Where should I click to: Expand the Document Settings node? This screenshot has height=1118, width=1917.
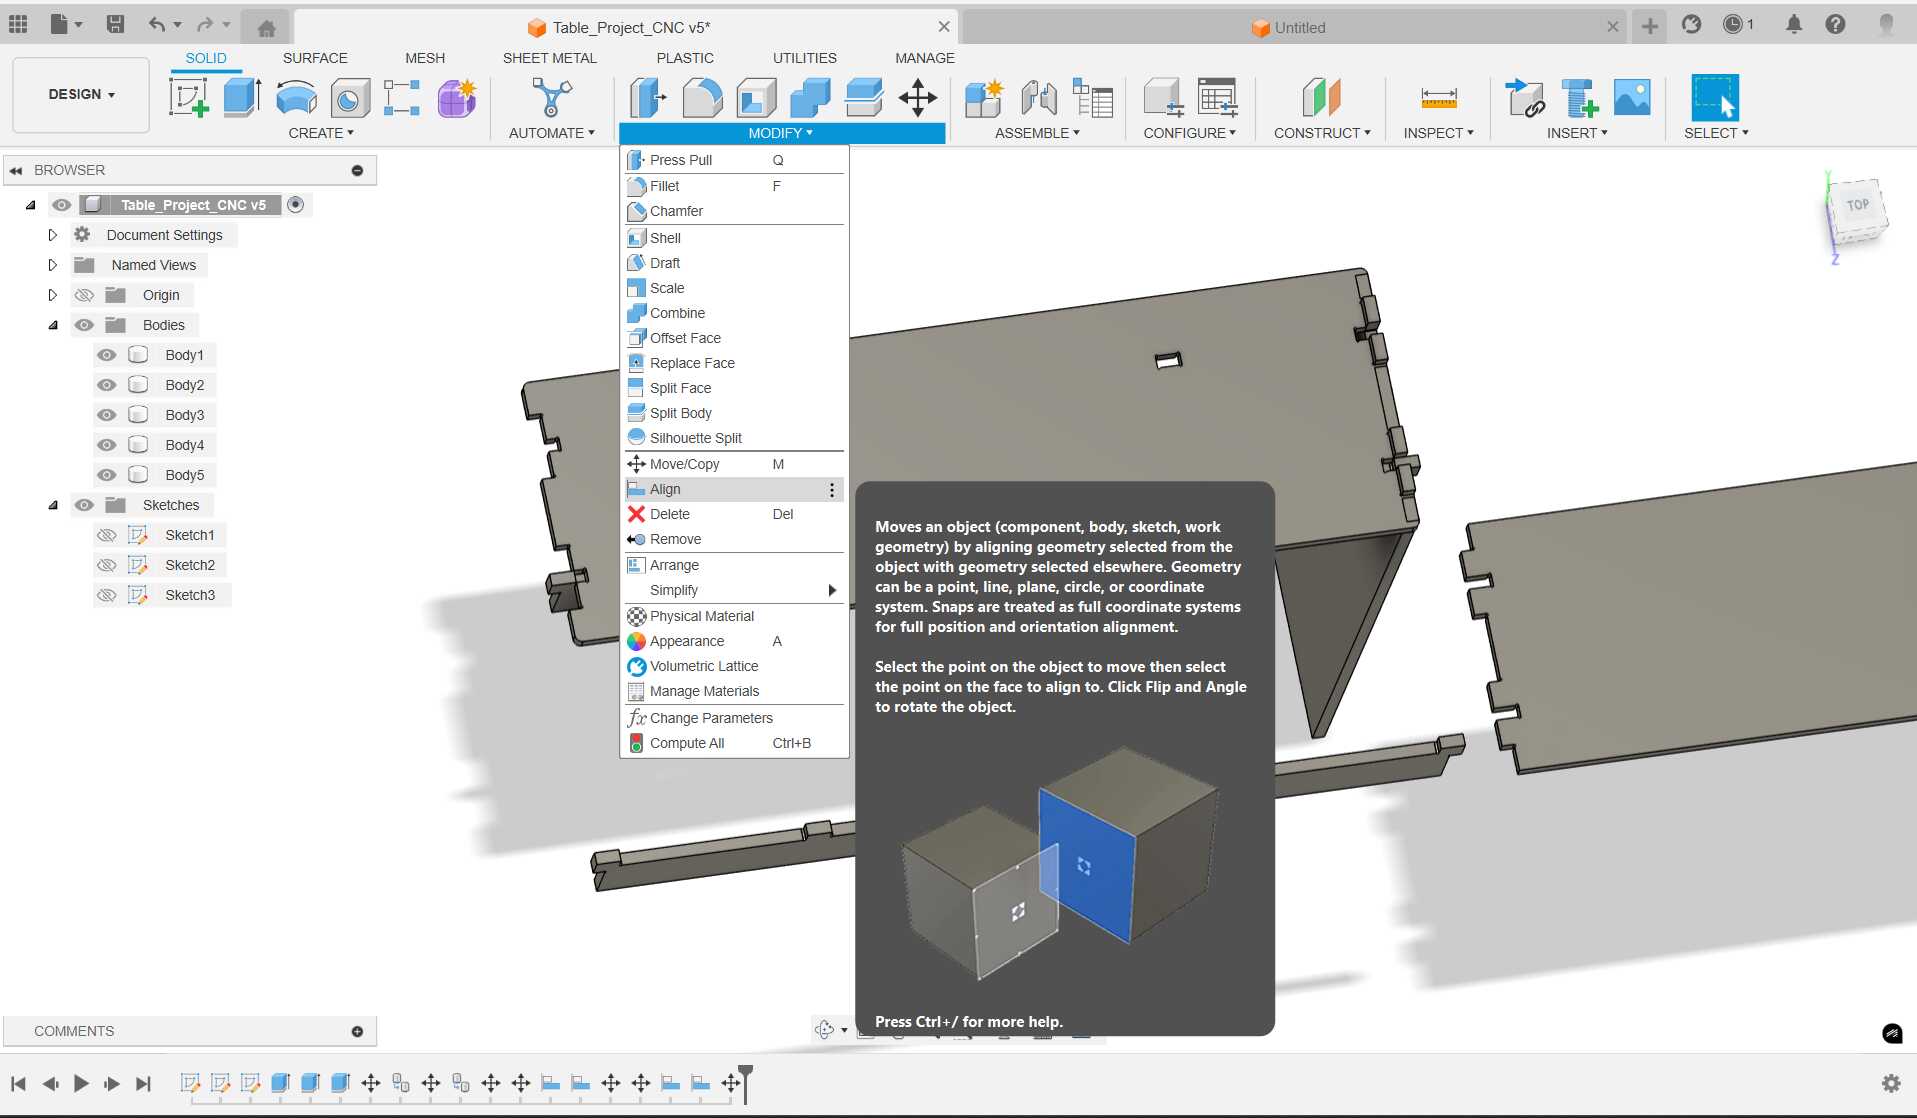pos(53,235)
